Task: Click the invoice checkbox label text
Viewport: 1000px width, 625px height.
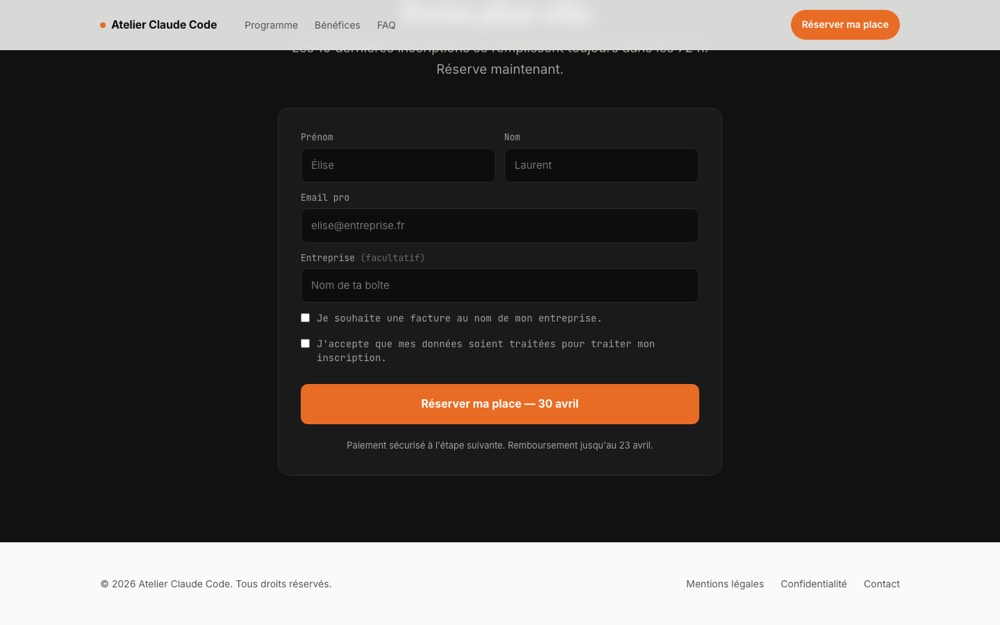Action: 459,318
